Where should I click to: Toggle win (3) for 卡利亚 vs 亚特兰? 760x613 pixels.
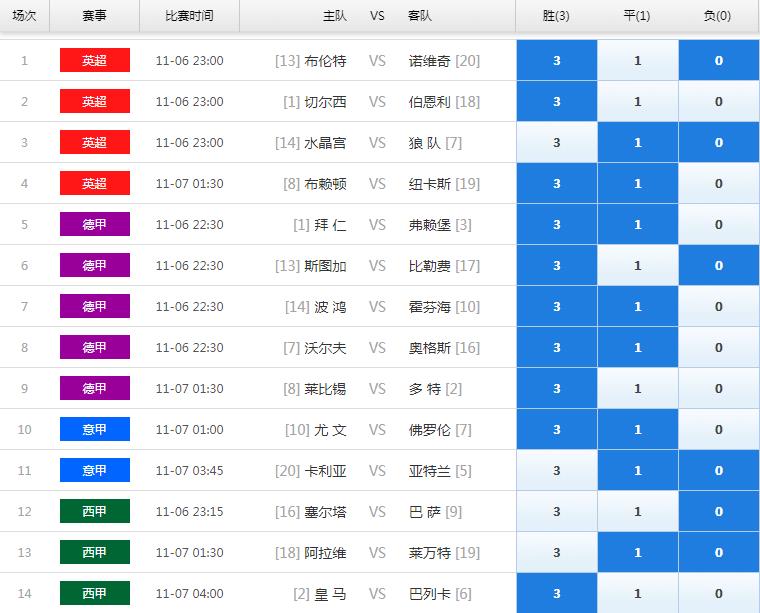tap(557, 470)
